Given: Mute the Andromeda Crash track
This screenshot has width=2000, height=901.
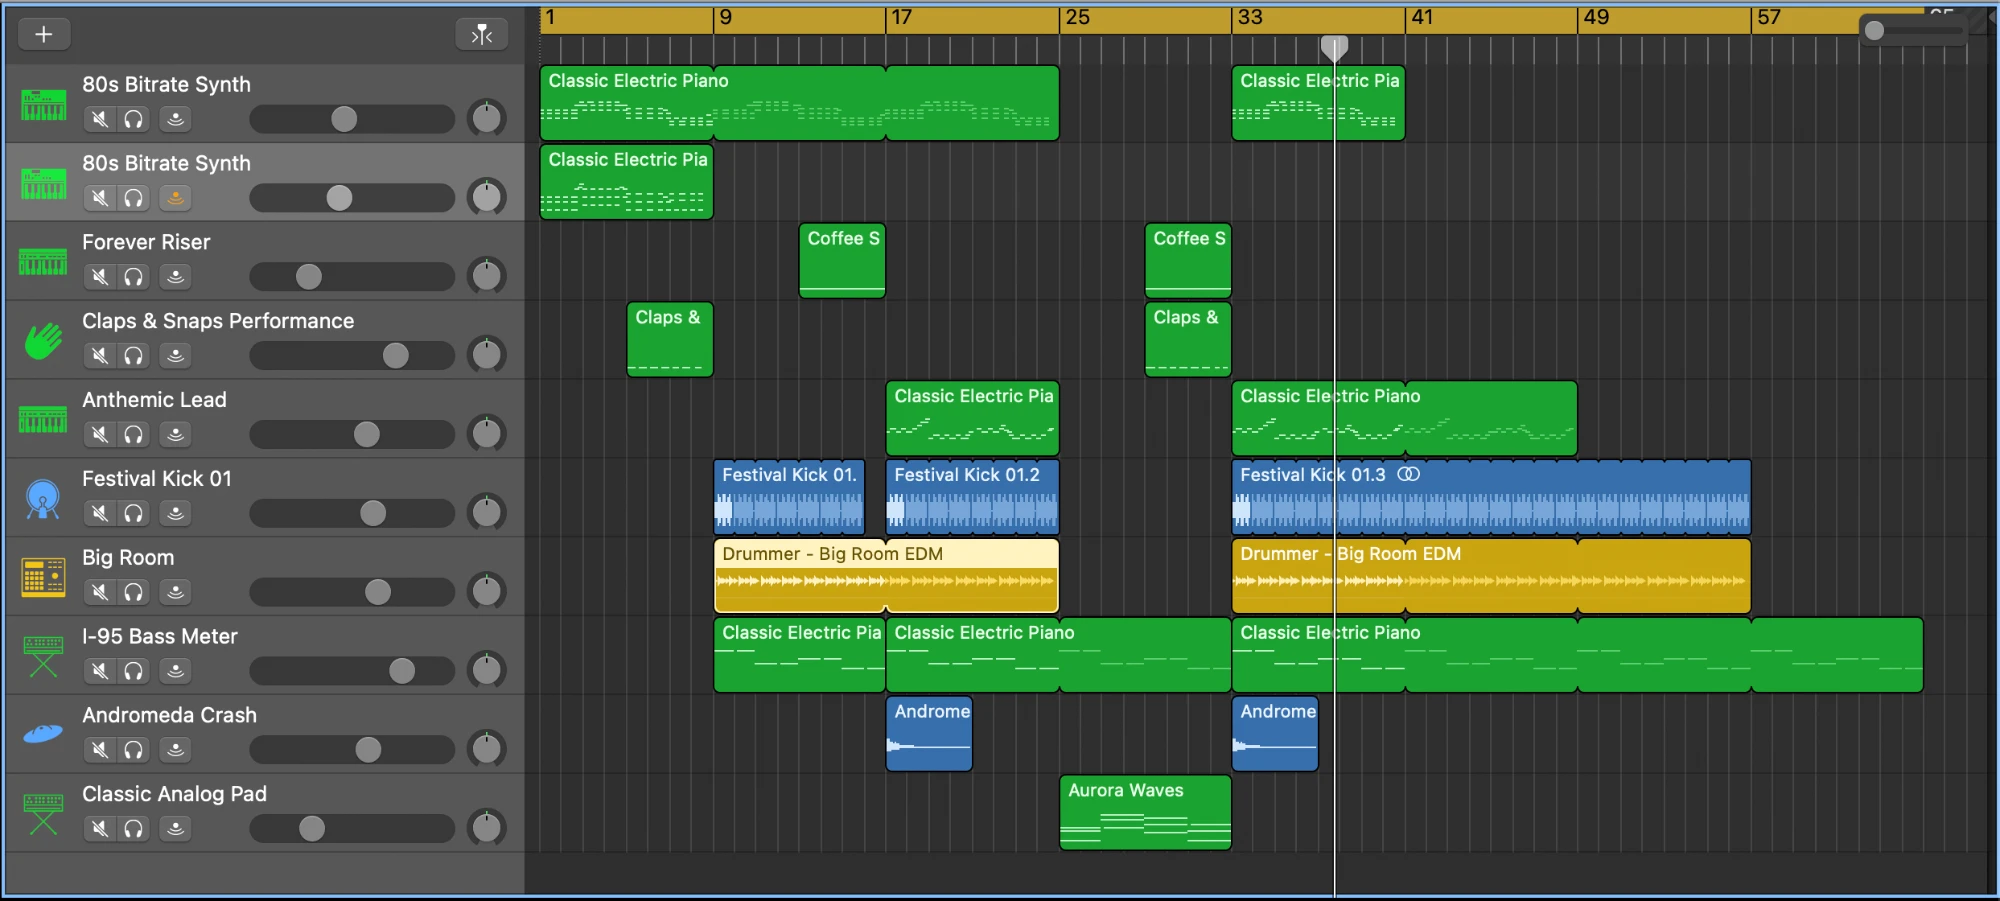Looking at the screenshot, I should 100,750.
